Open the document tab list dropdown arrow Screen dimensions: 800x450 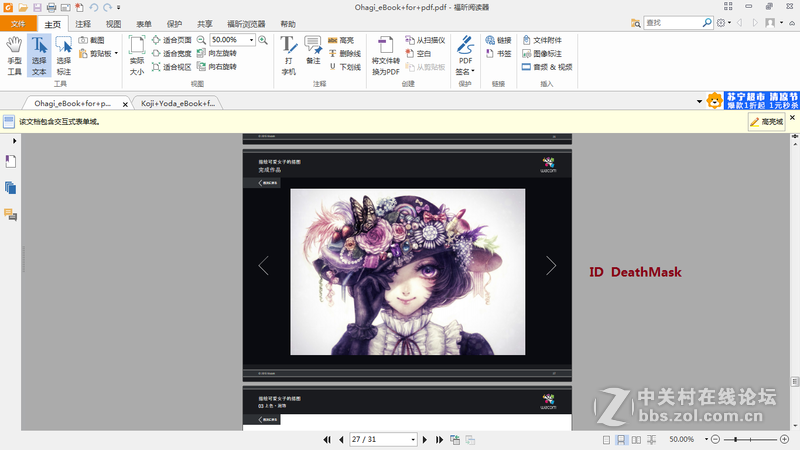tap(699, 102)
